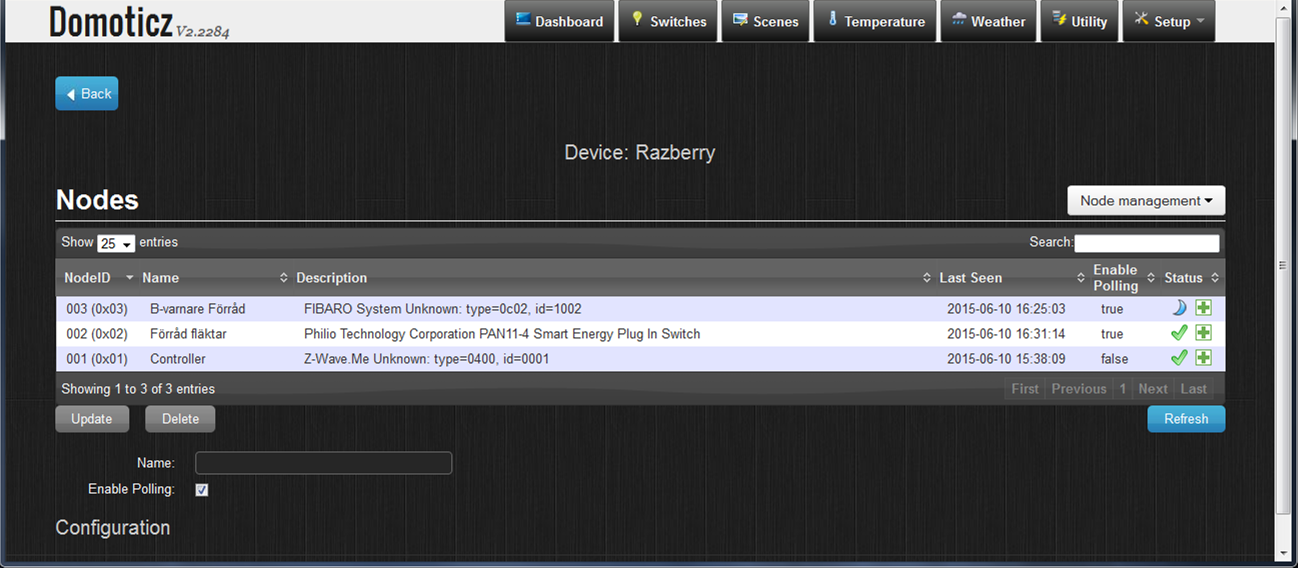The image size is (1298, 568).
Task: Expand the Node management dropdown
Action: (1146, 201)
